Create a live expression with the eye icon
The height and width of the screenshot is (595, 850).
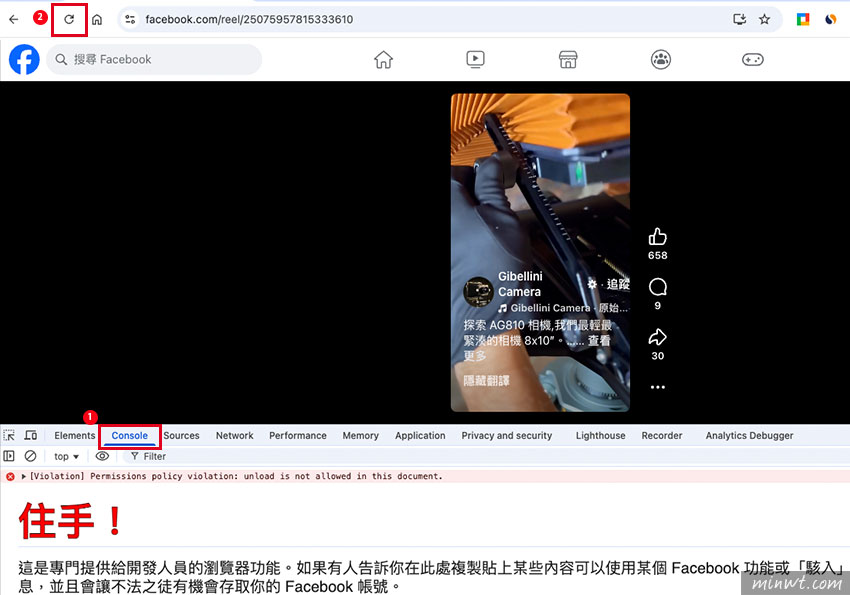point(102,456)
